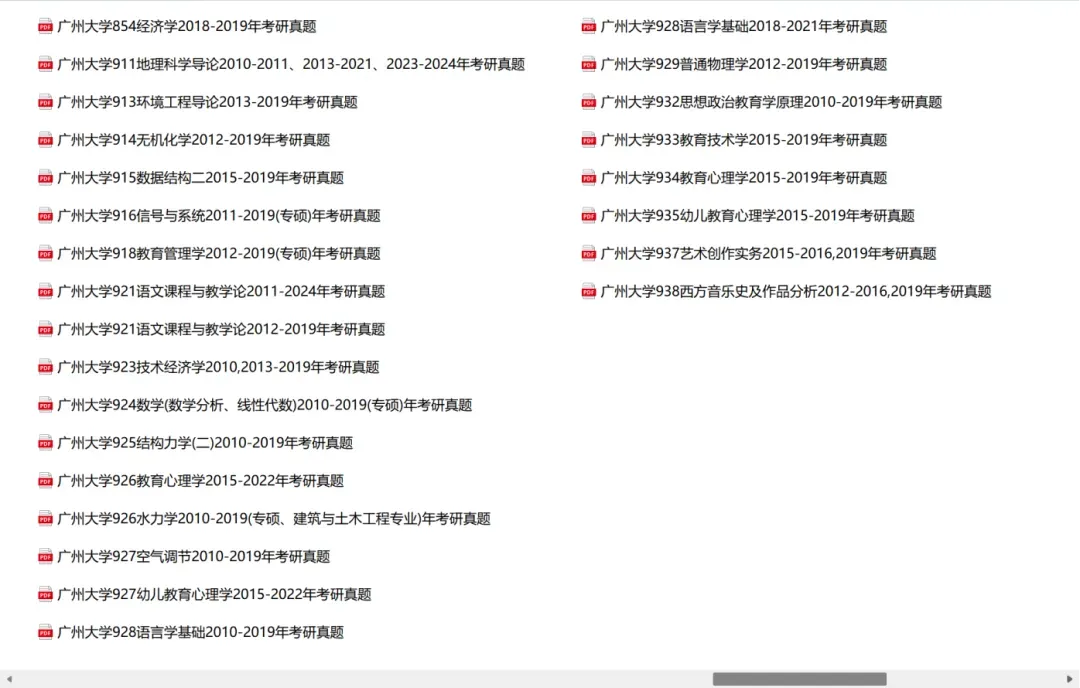The image size is (1080, 688).
Task: Select file name 935幼儿教育心理学2015-2019年考研真题
Action: coord(758,216)
